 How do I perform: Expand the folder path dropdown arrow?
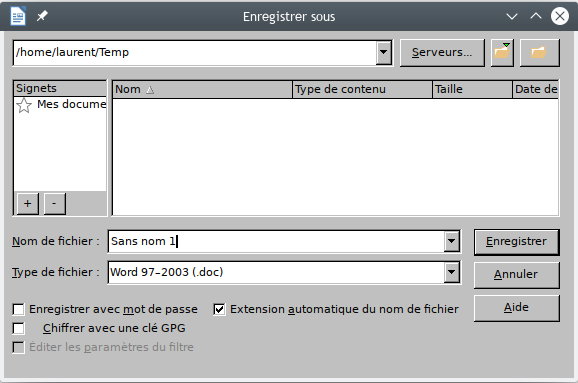coord(383,52)
